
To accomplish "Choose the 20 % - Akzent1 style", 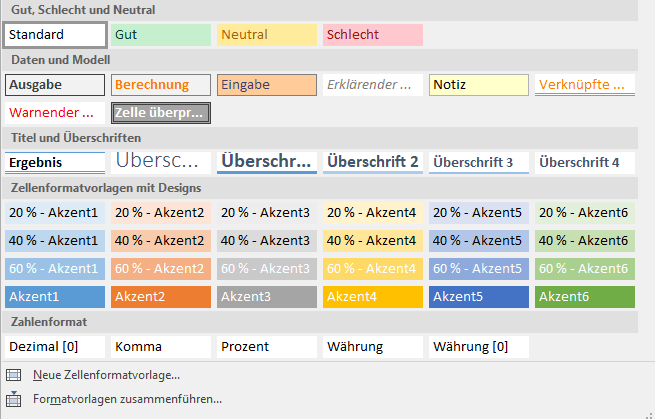I will [x=55, y=213].
